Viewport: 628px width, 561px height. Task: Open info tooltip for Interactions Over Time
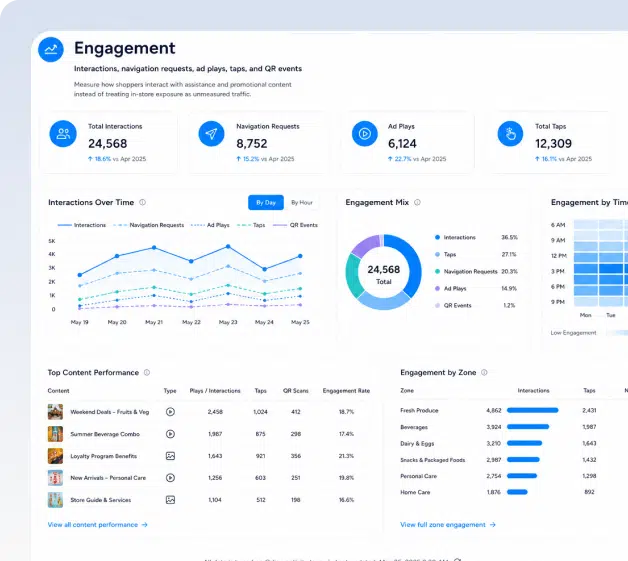coord(143,202)
